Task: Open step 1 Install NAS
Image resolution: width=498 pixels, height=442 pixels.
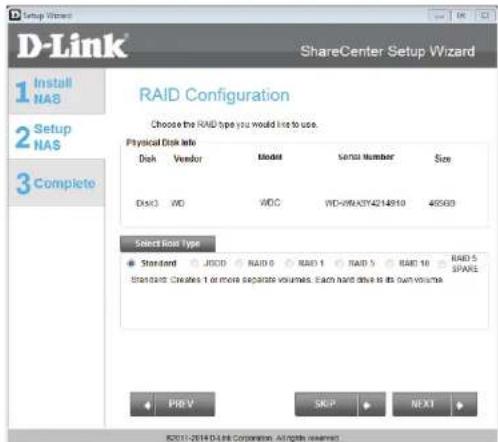Action: coord(57,91)
